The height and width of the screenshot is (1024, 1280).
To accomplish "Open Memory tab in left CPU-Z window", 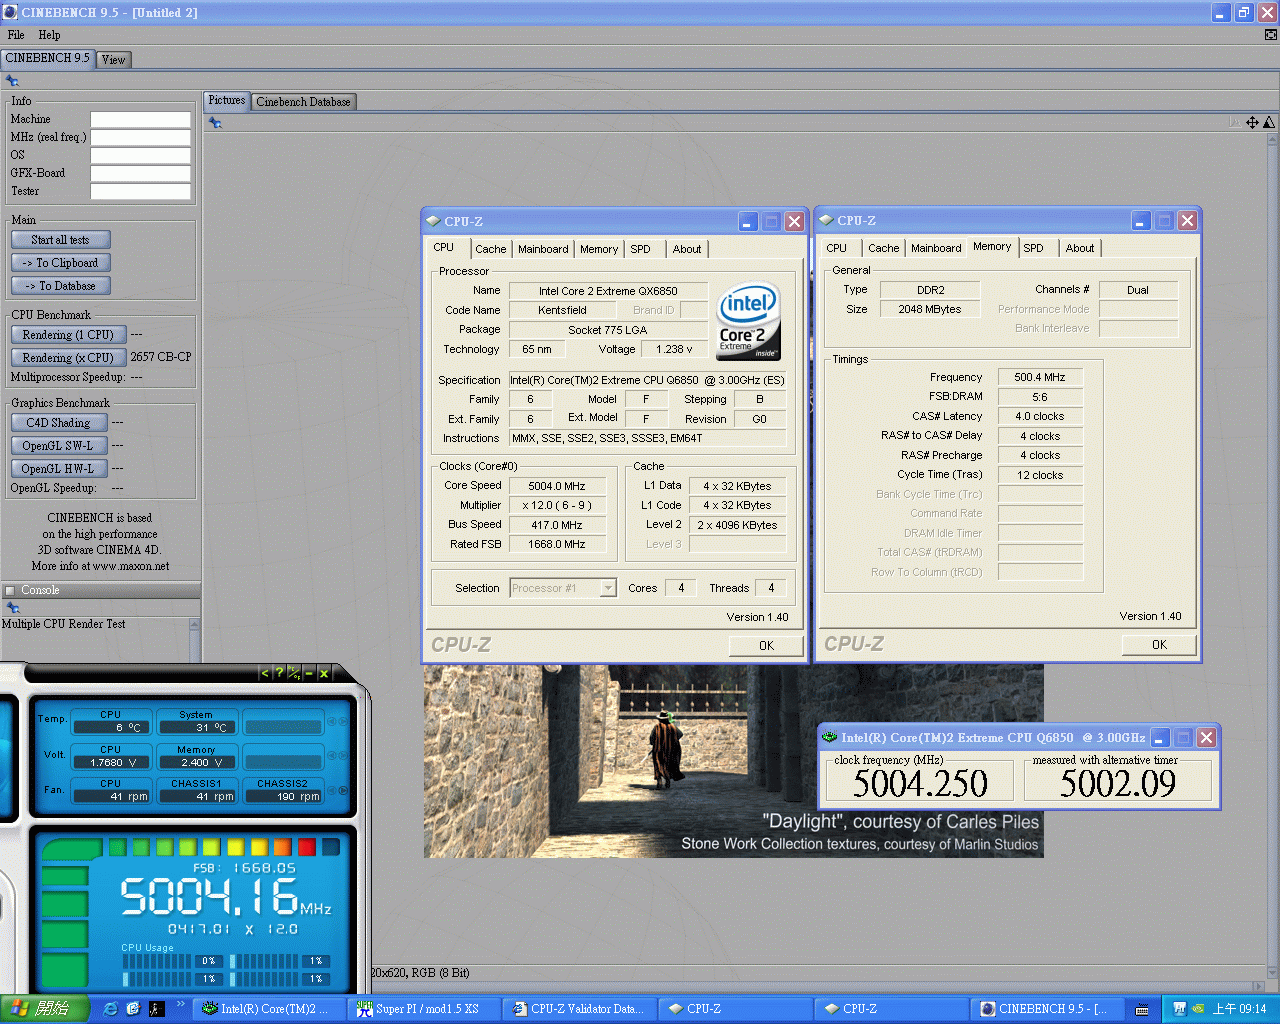I will [x=599, y=249].
